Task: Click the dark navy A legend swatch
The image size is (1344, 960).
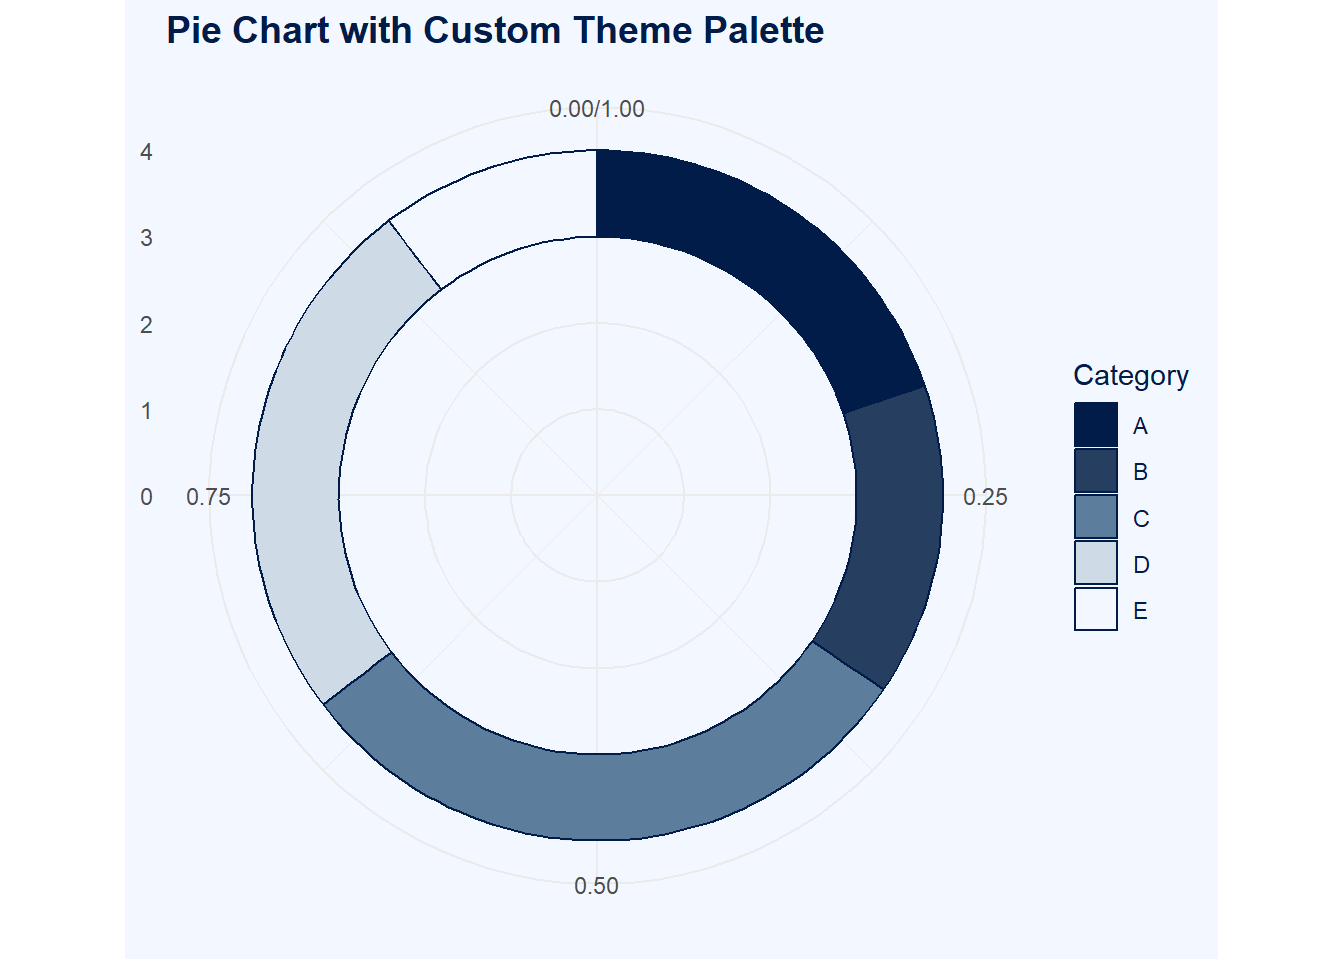Action: coord(1095,425)
